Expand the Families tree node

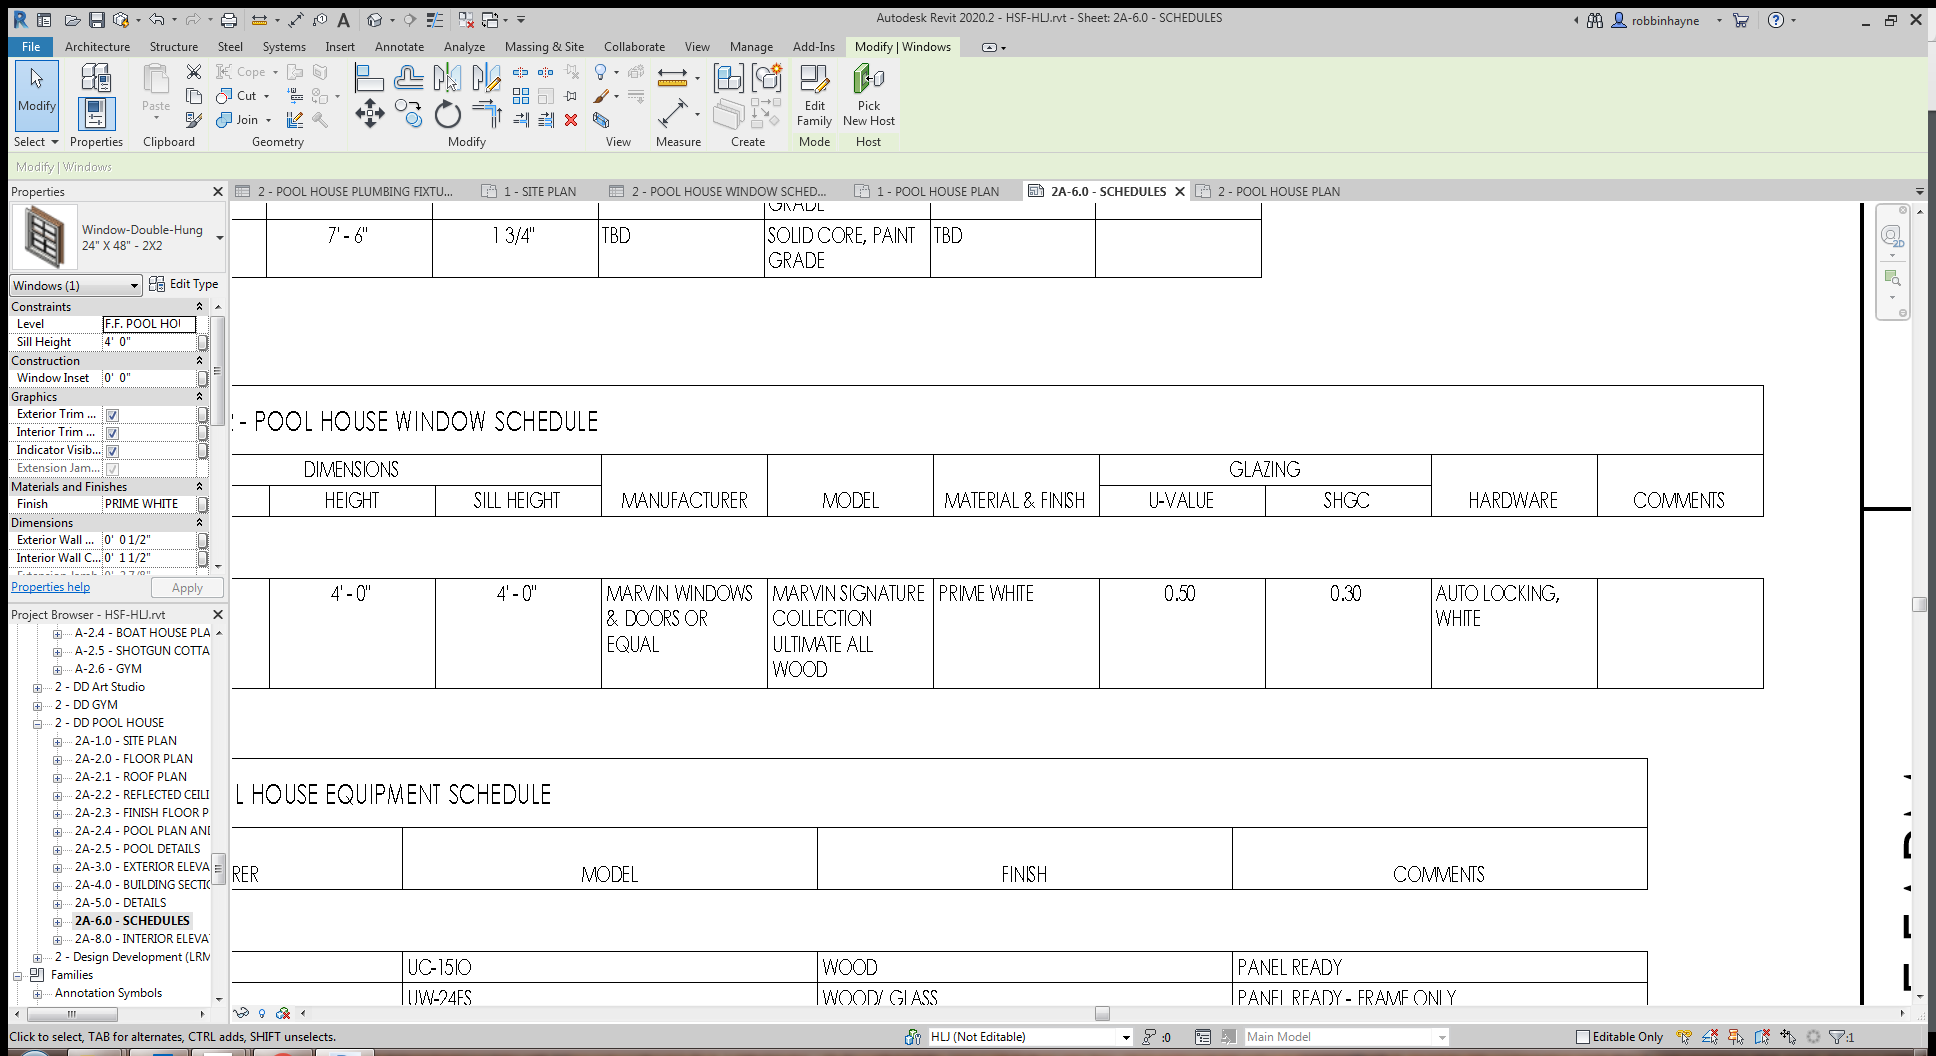[18, 976]
